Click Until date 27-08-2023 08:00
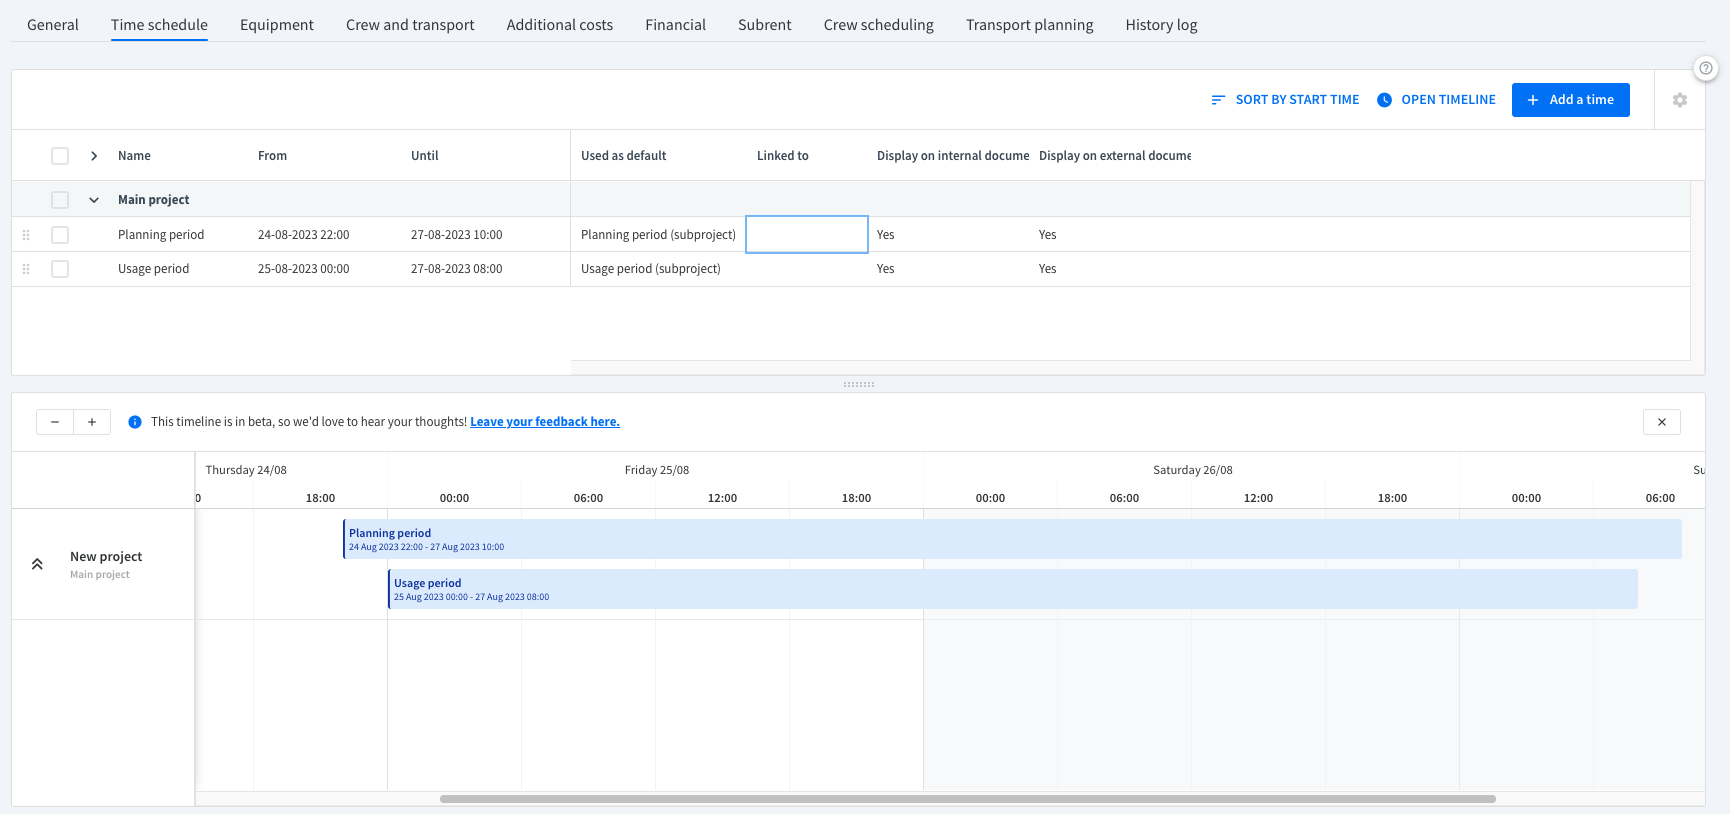The height and width of the screenshot is (814, 1730). (457, 269)
